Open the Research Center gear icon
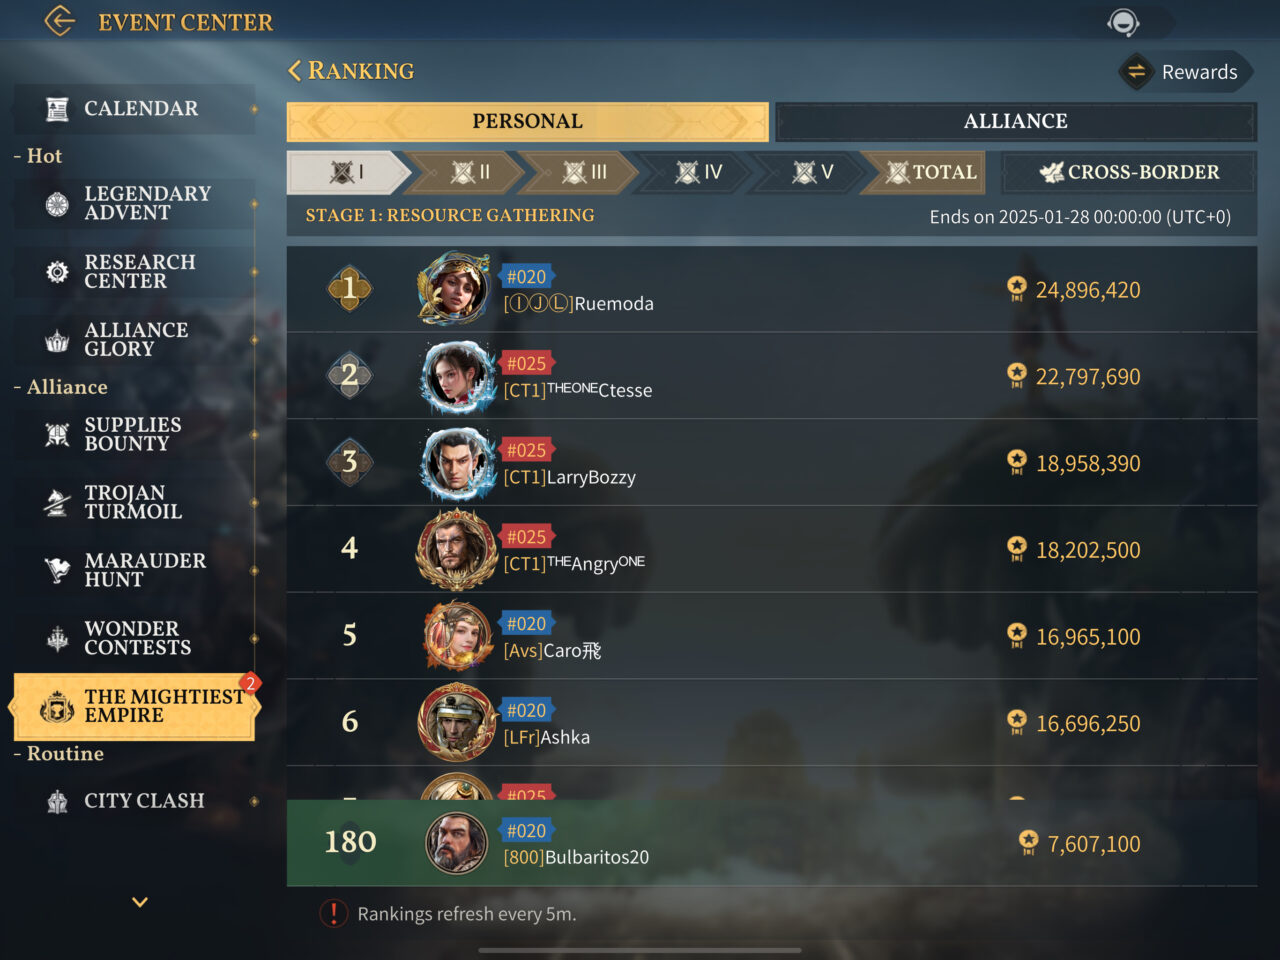Screen dimensions: 1280x960 [57, 272]
